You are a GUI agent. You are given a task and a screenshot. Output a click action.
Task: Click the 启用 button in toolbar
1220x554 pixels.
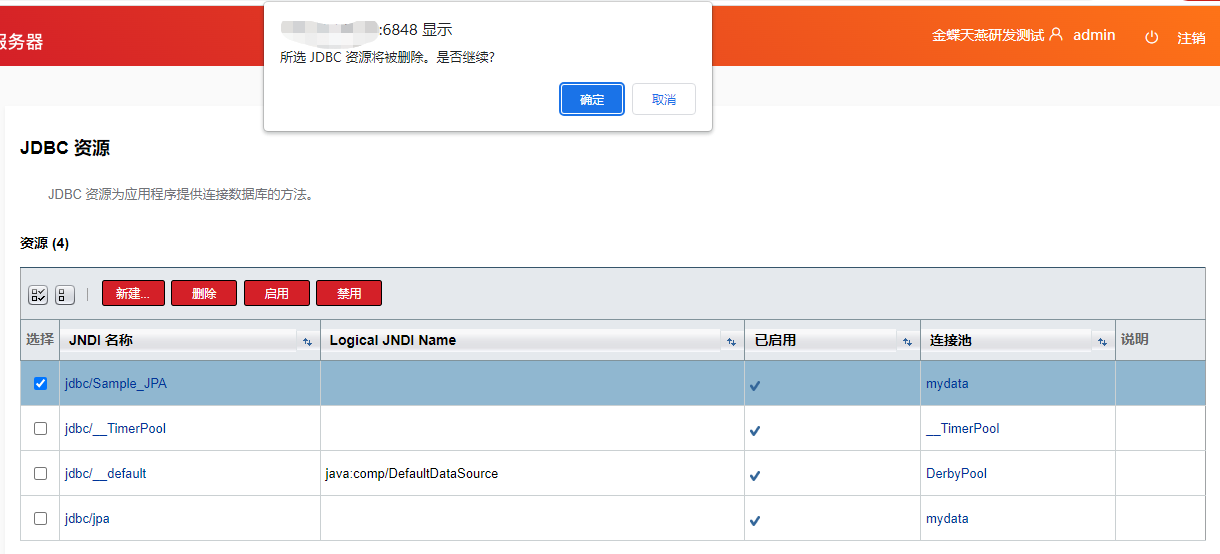click(x=276, y=294)
